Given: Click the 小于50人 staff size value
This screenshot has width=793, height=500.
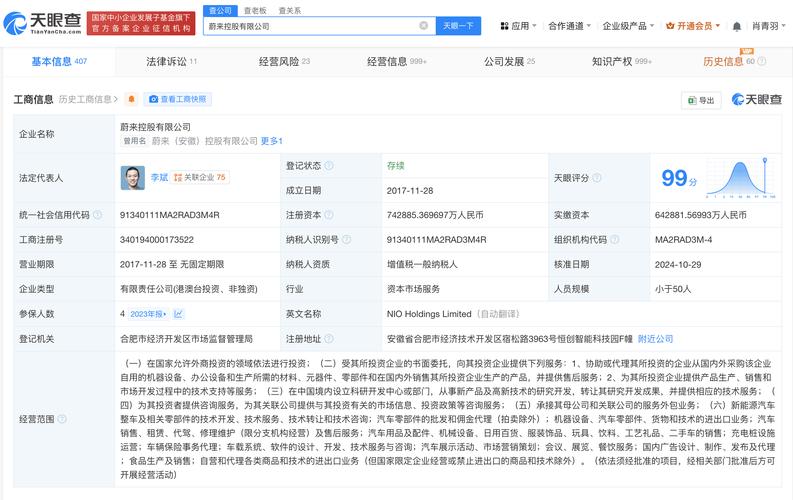Looking at the screenshot, I should click(673, 289).
